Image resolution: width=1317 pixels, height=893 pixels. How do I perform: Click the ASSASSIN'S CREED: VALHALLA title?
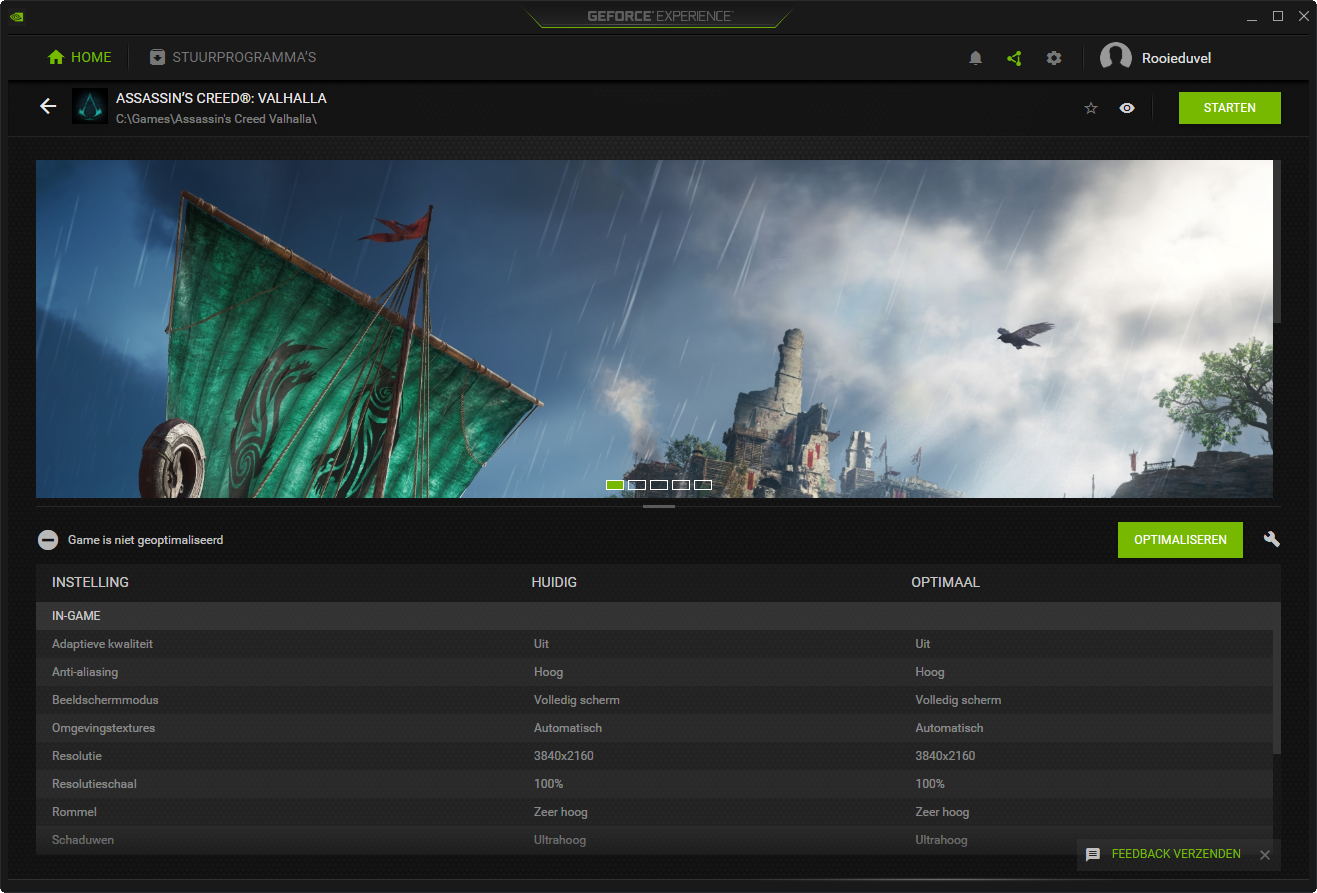[x=221, y=98]
